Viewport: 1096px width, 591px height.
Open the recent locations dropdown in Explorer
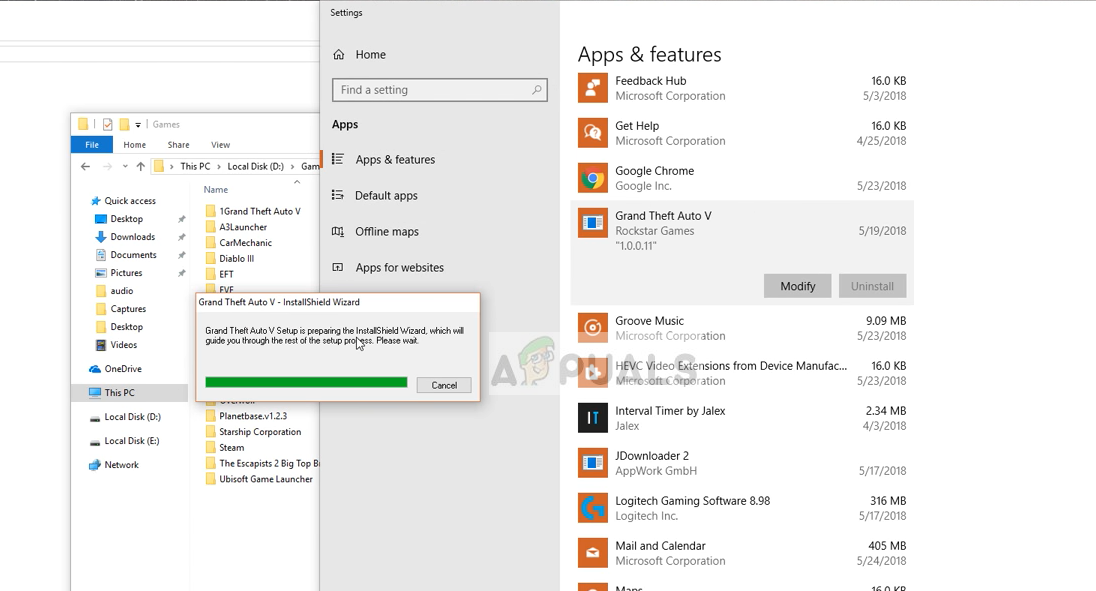pos(125,166)
